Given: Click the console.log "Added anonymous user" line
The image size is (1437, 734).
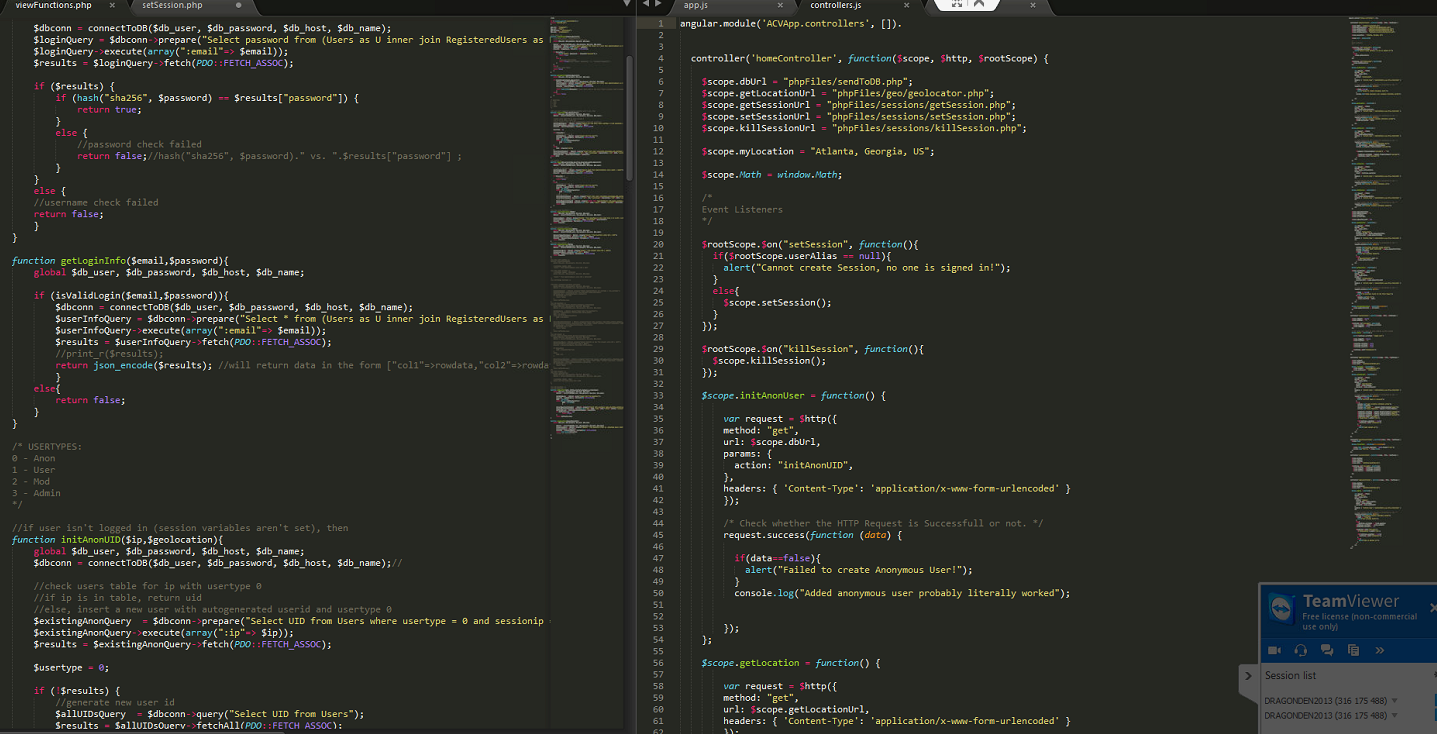Looking at the screenshot, I should click(x=902, y=592).
